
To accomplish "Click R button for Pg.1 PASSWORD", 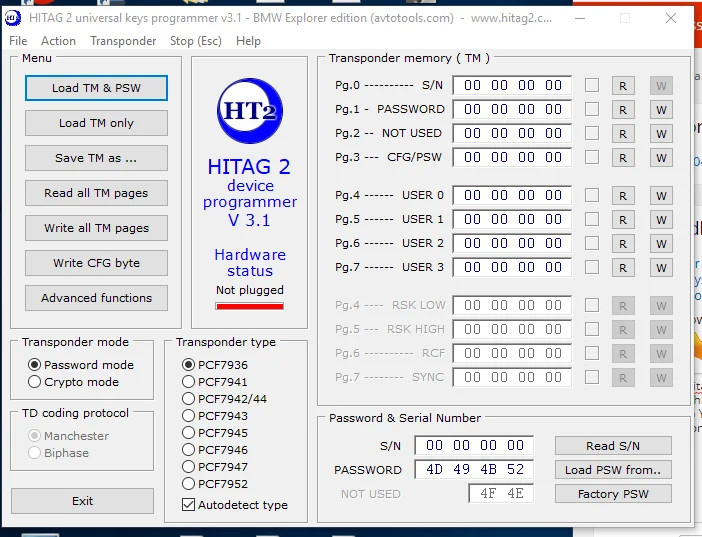I will pos(623,110).
